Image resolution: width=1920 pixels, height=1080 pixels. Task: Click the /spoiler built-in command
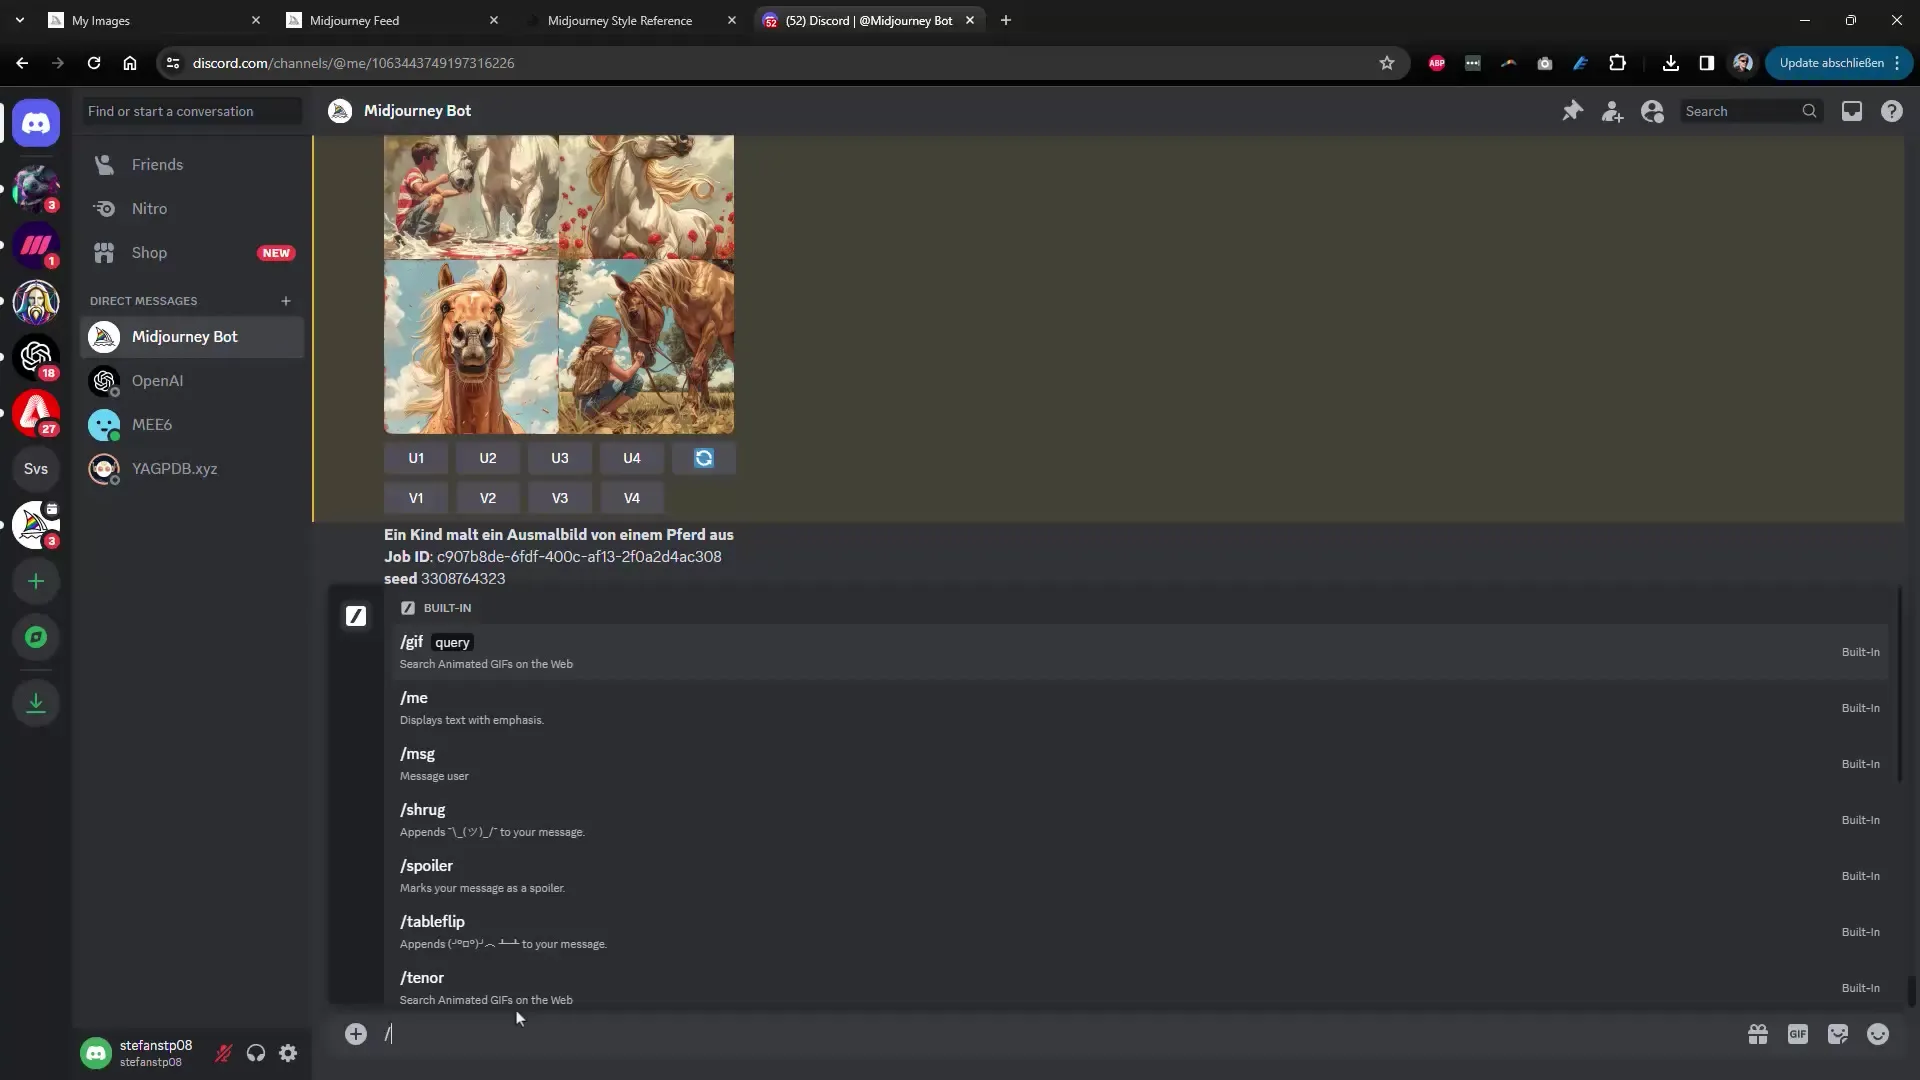427,865
